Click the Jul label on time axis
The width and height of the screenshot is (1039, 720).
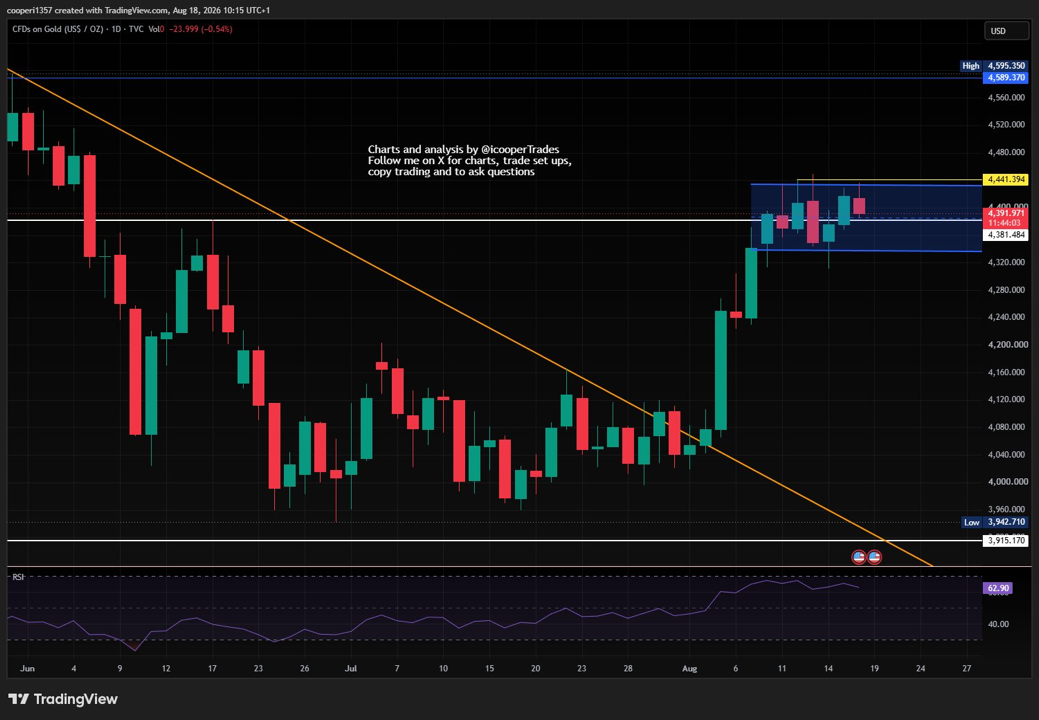[351, 668]
